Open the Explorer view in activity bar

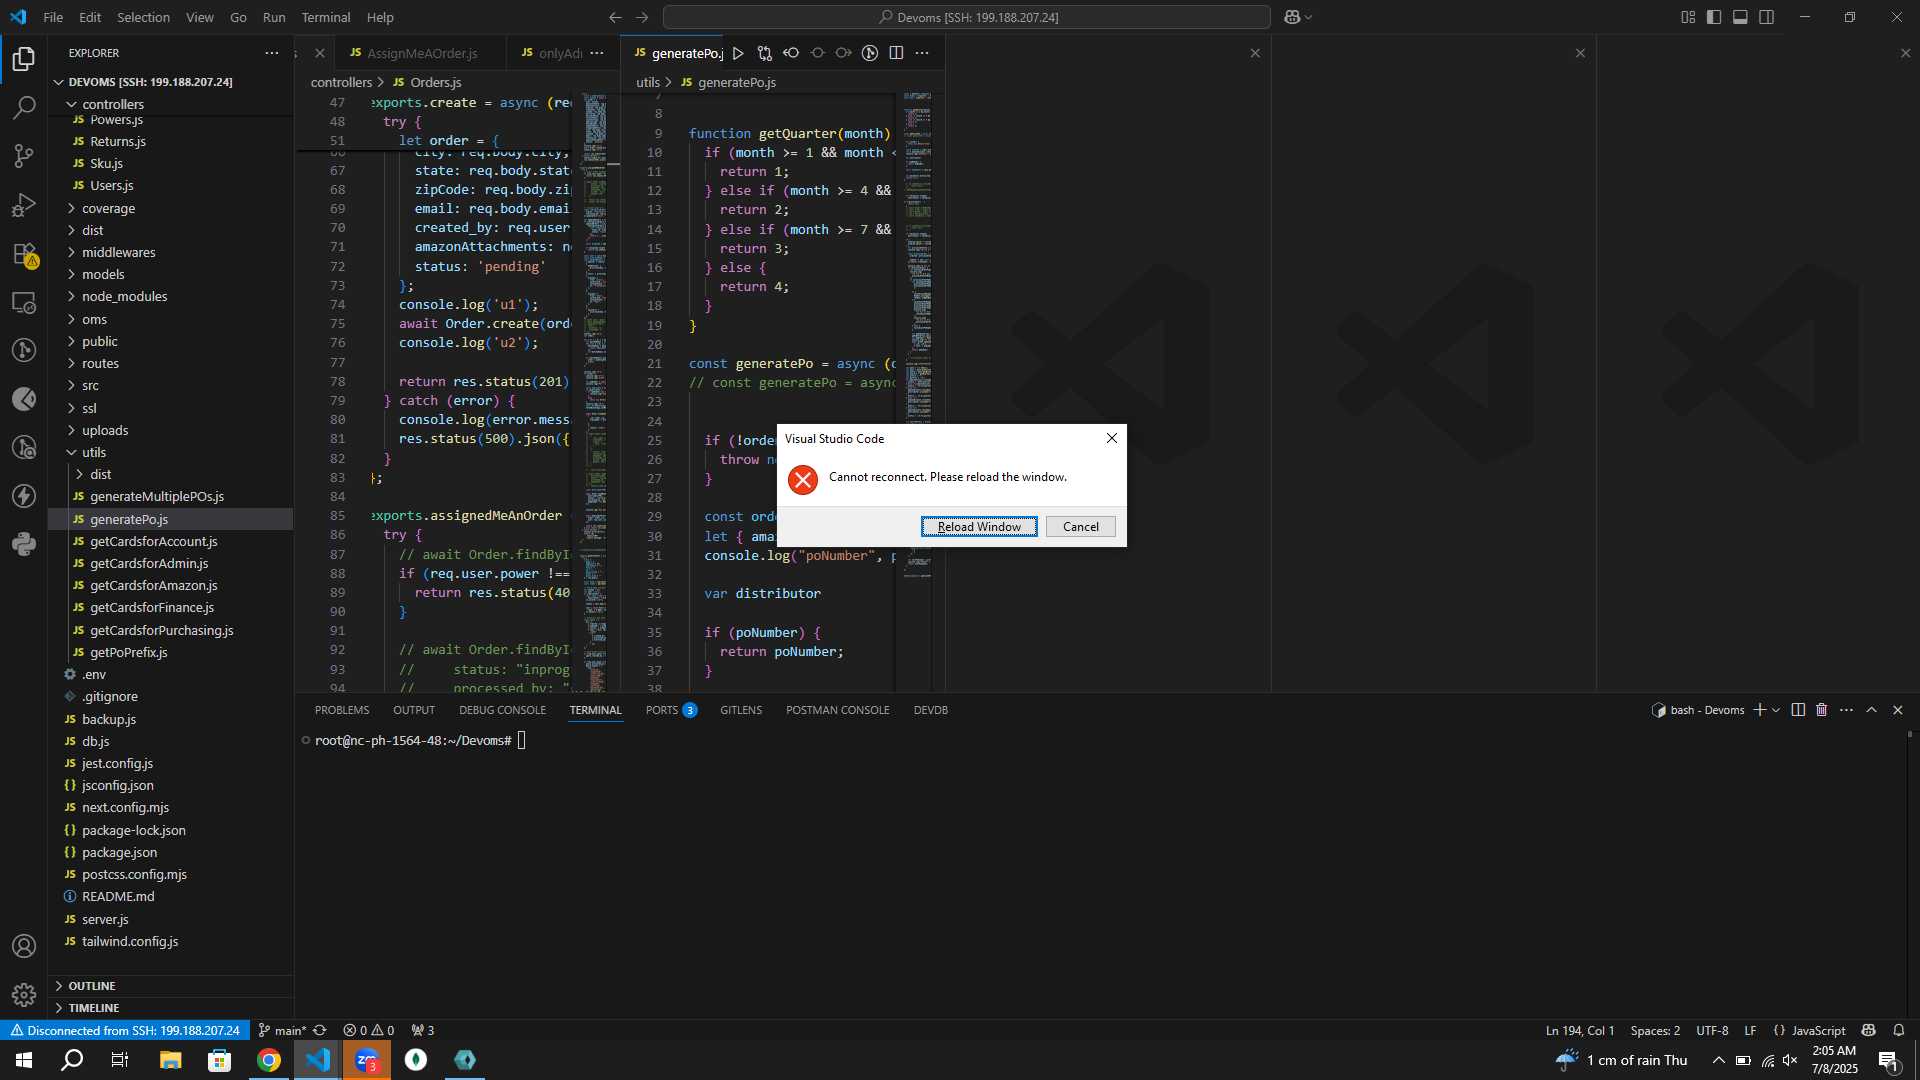click(x=24, y=59)
